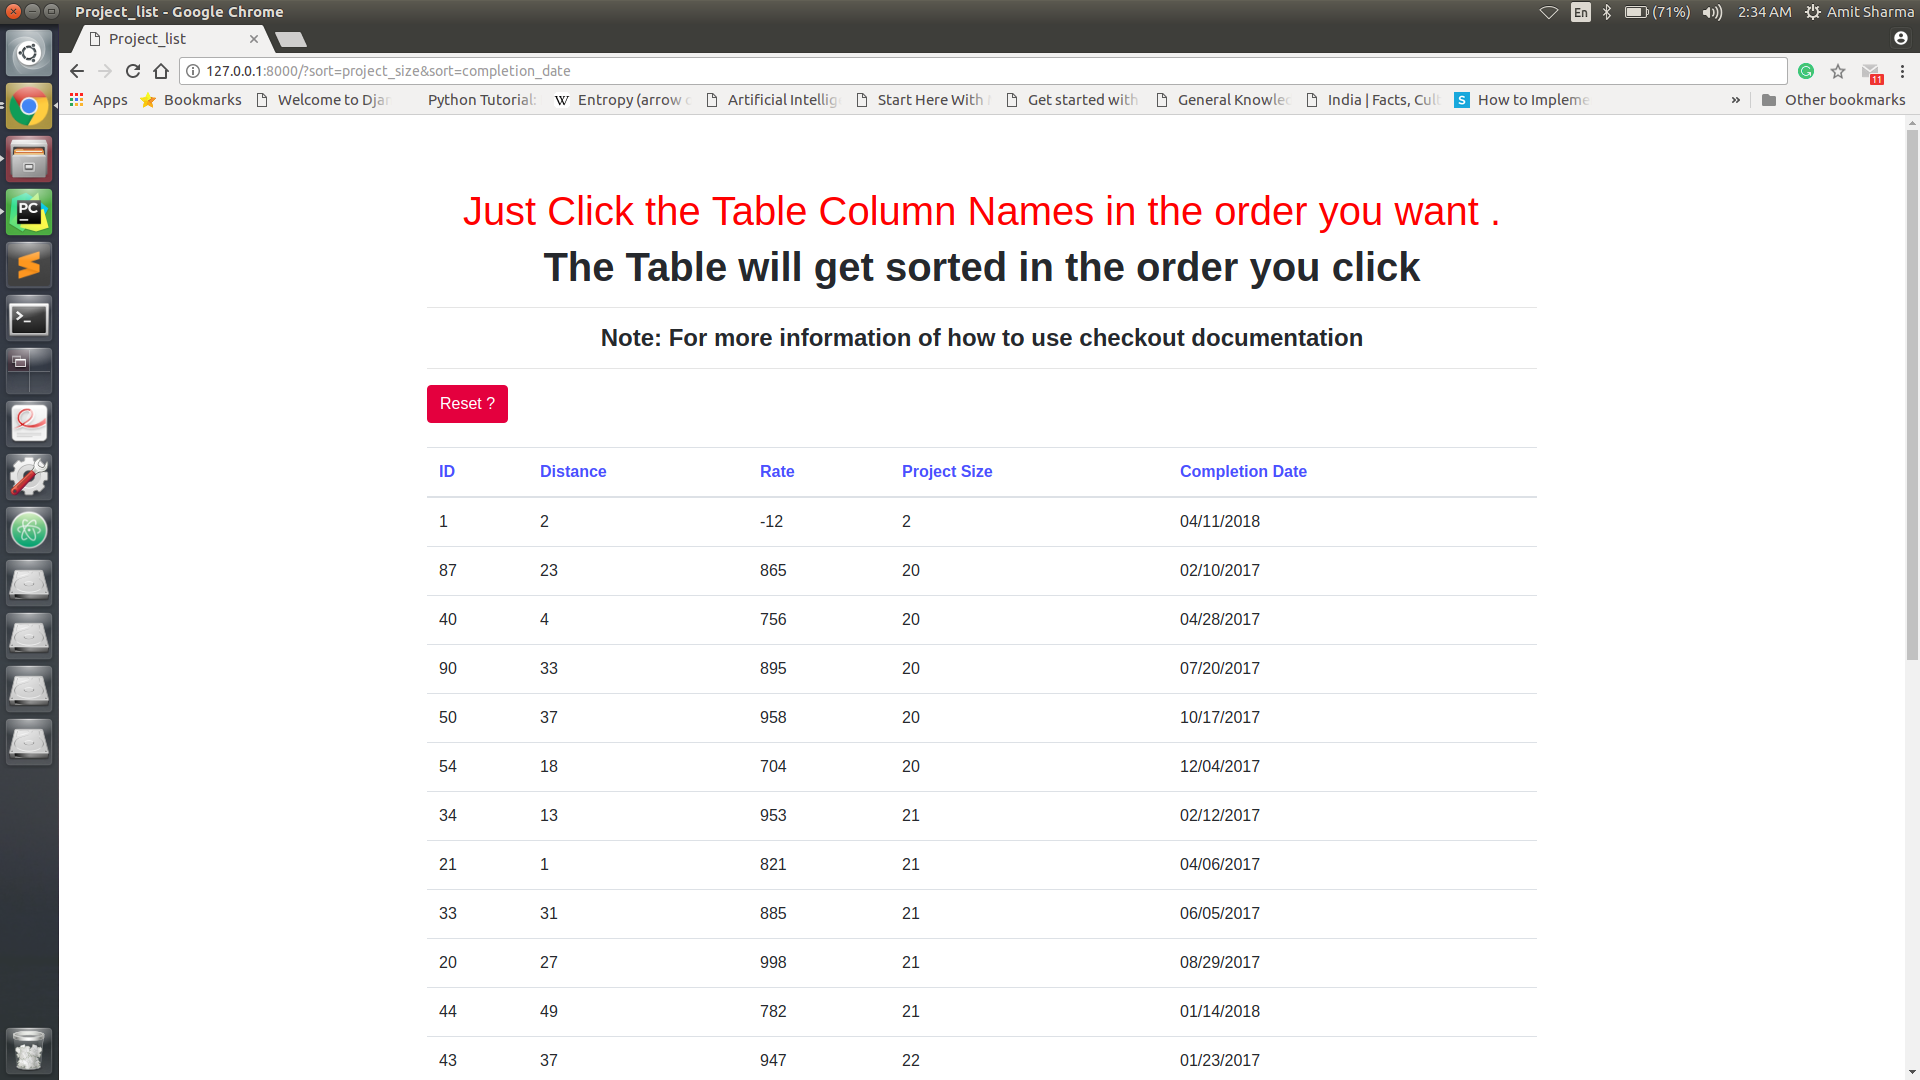Click the browser Back arrow
This screenshot has width=1920, height=1080.
(77, 71)
